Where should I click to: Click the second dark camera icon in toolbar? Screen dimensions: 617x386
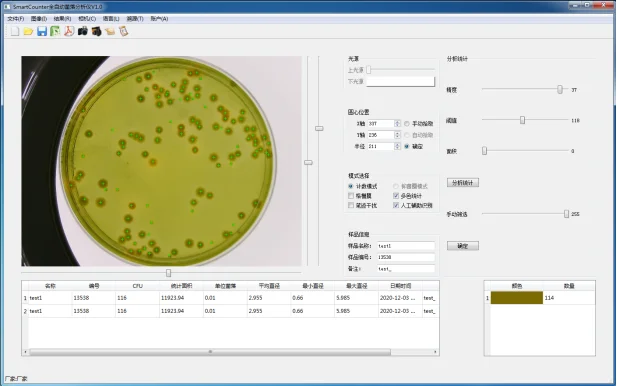96,31
